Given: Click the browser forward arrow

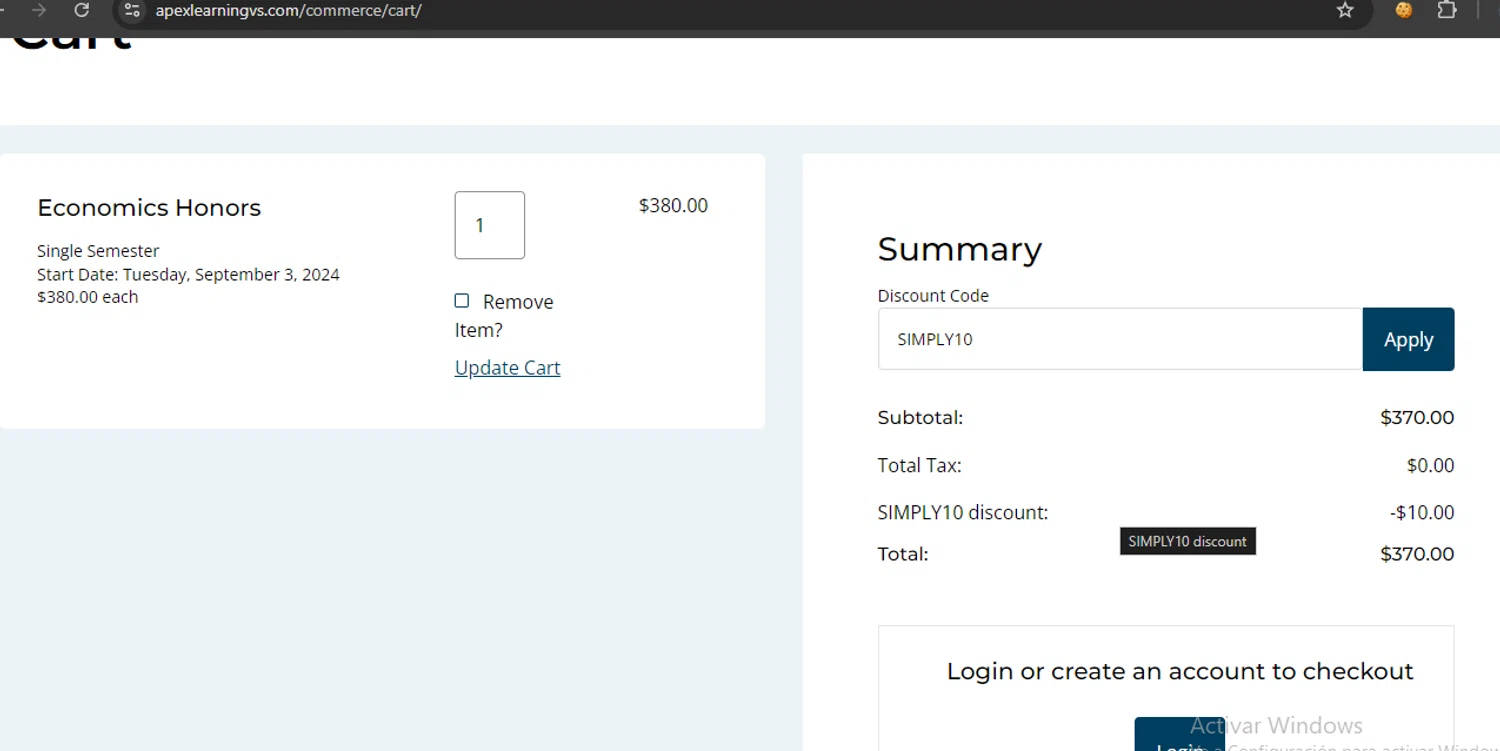Looking at the screenshot, I should (39, 10).
